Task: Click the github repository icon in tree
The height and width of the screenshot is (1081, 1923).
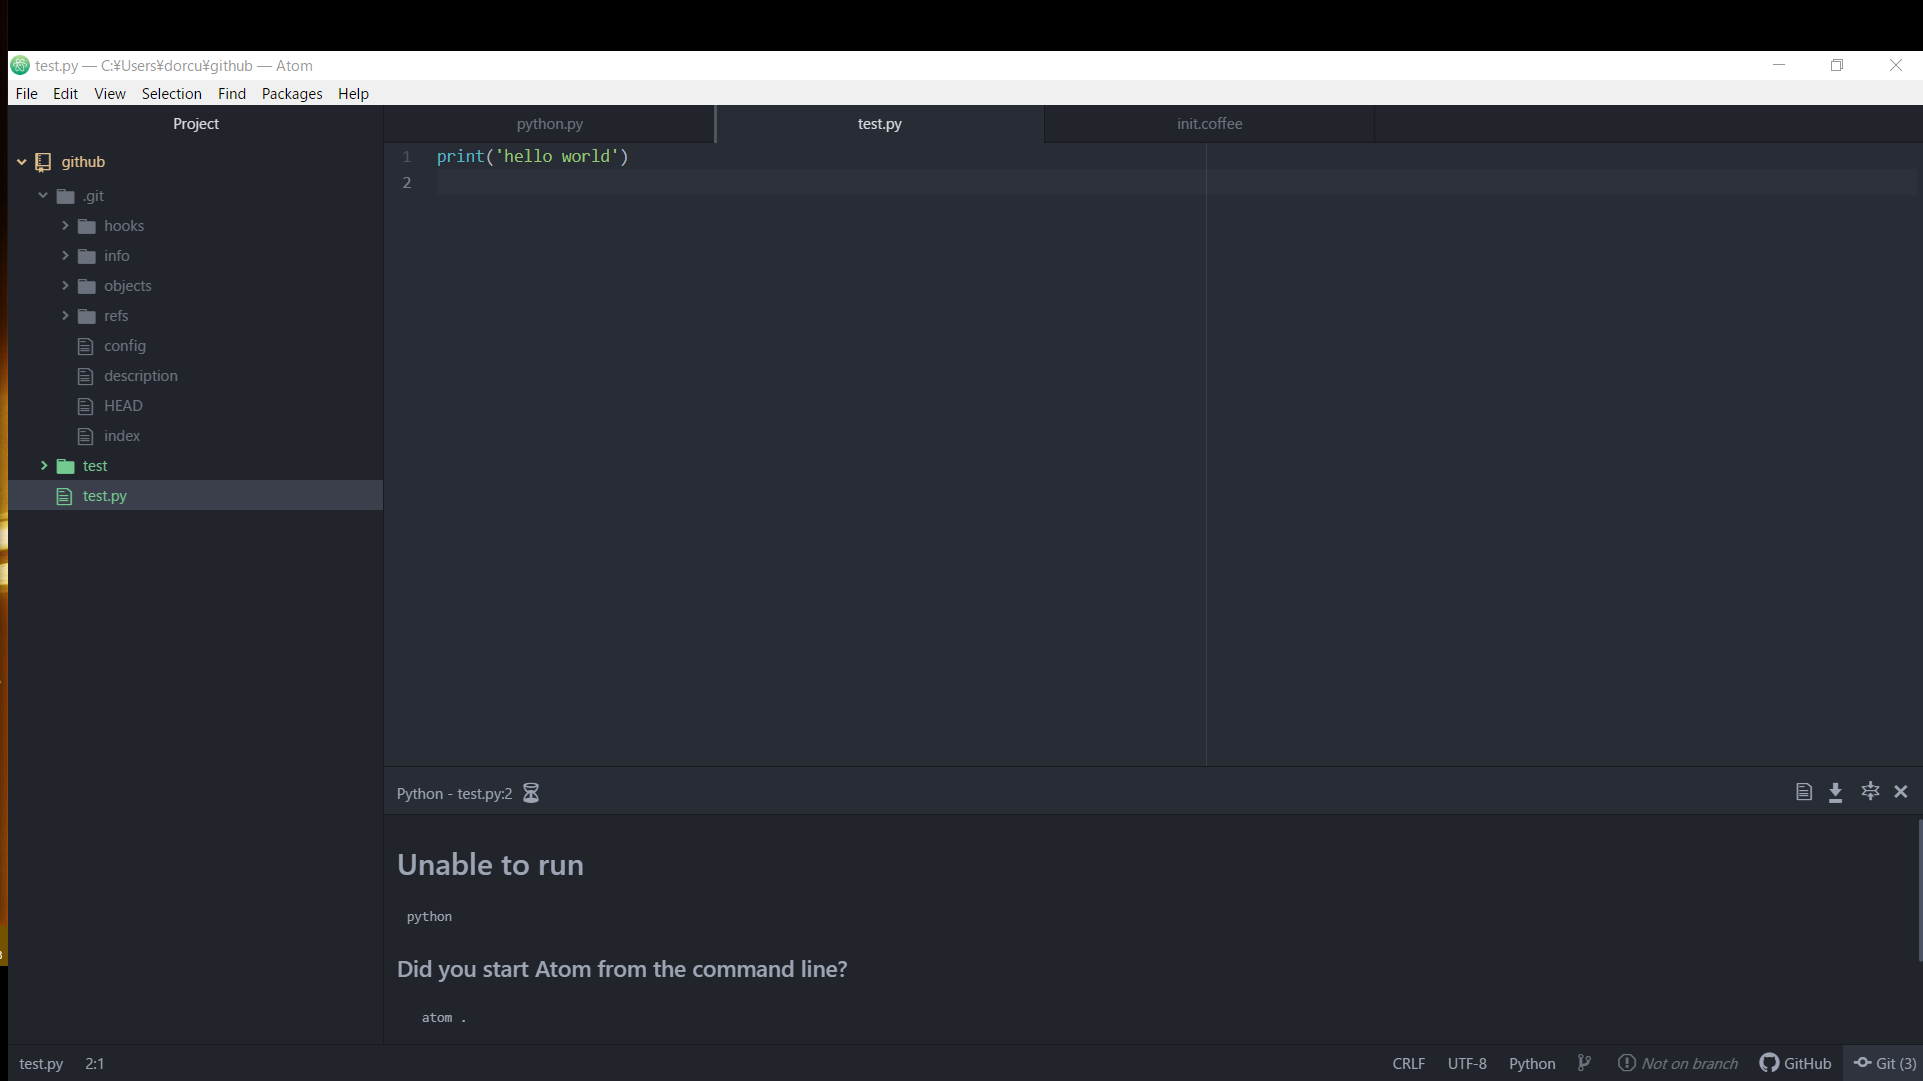Action: click(x=43, y=162)
